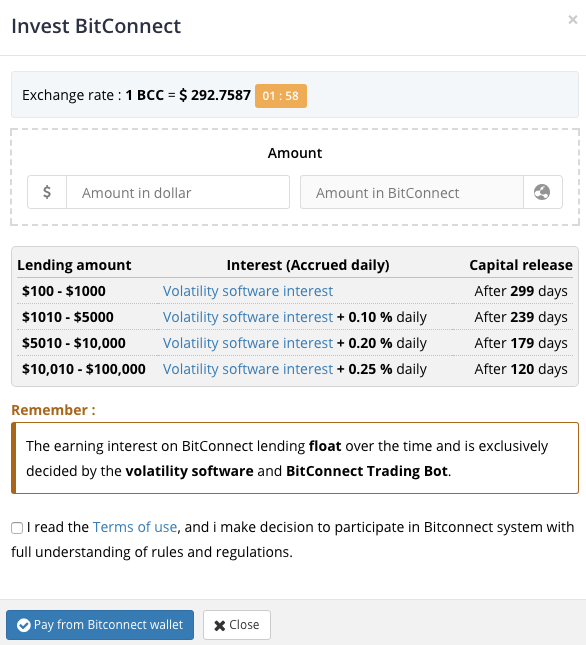The image size is (586, 645).
Task: Open Volatility software interest link for $10,010 - $100,000
Action: pyautogui.click(x=248, y=369)
